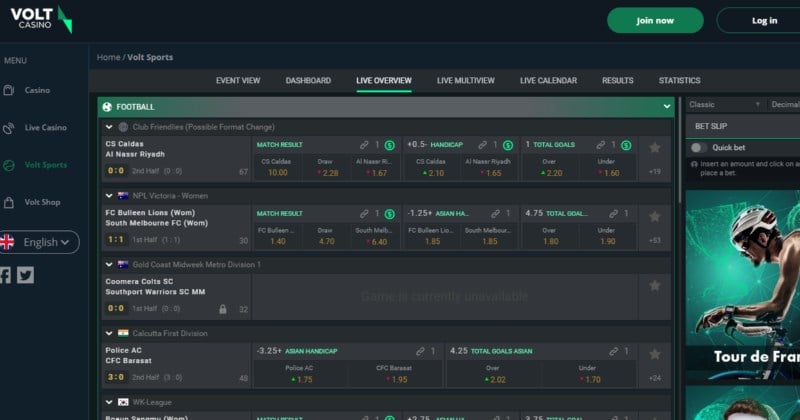Select the Live Overview tab
Image resolution: width=800 pixels, height=420 pixels.
coord(384,81)
